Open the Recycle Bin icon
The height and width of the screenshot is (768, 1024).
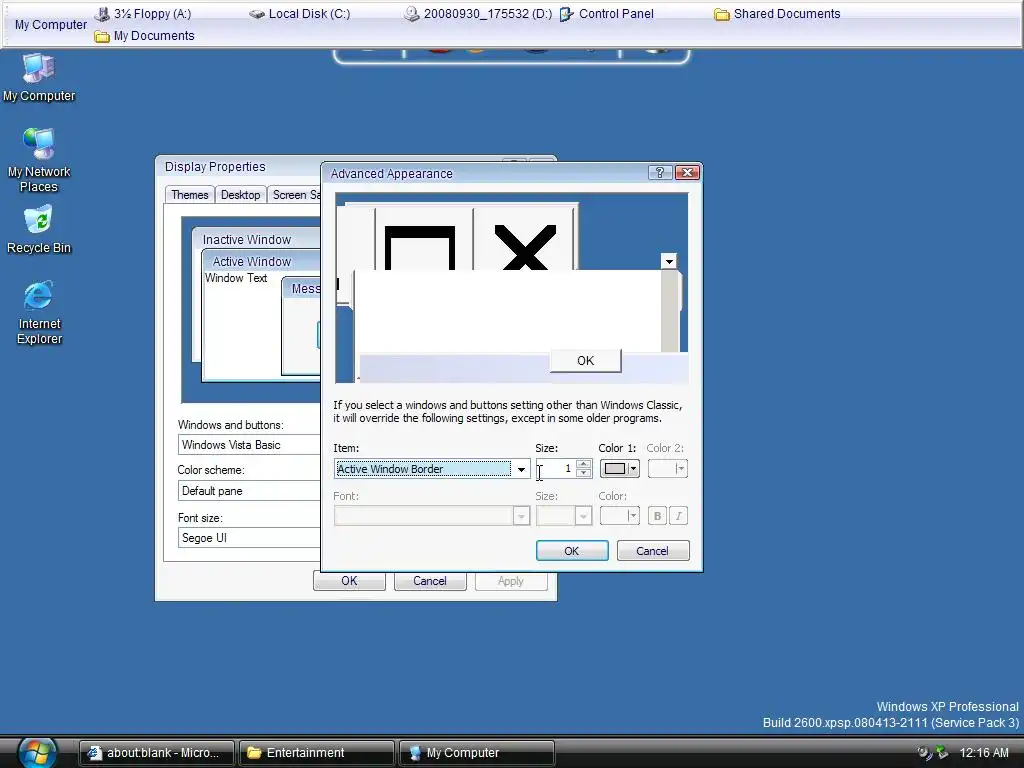pos(39,229)
